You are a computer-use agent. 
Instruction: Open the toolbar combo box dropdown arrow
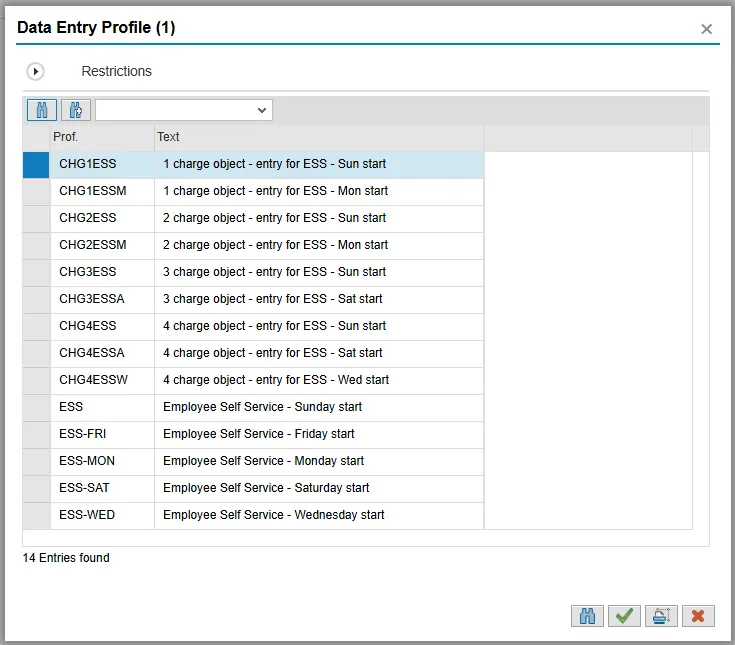coord(262,110)
